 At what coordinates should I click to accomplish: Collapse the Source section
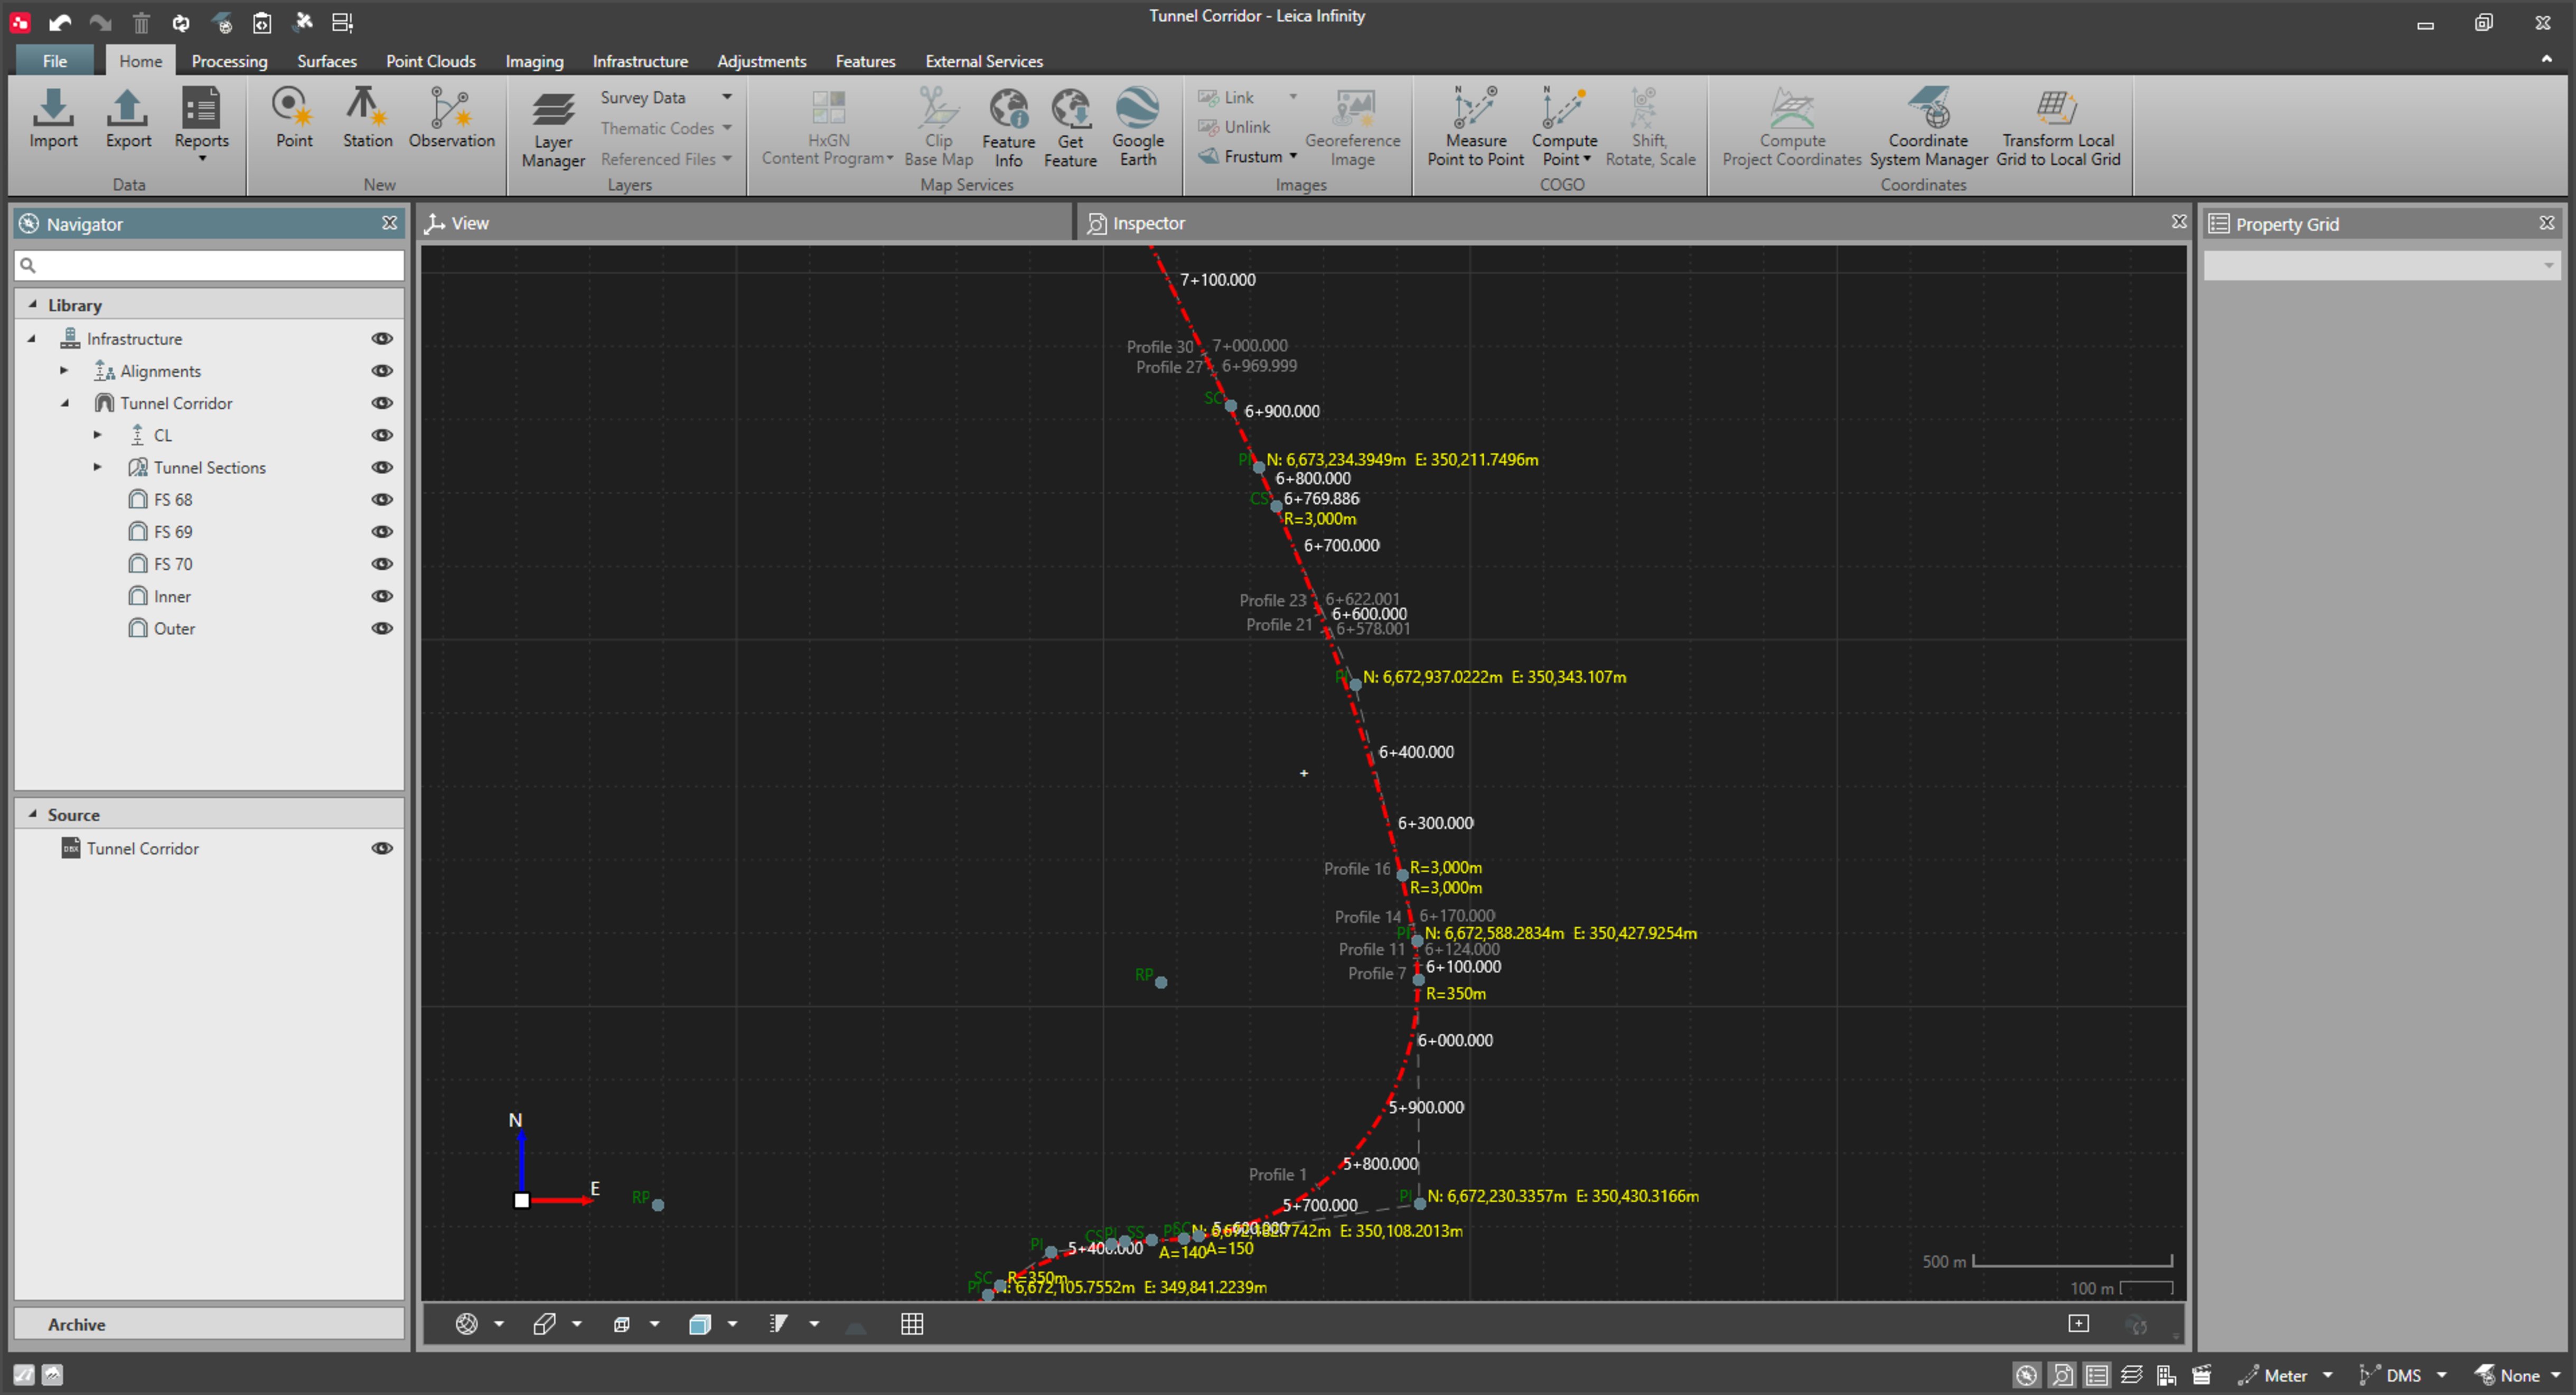[x=33, y=814]
